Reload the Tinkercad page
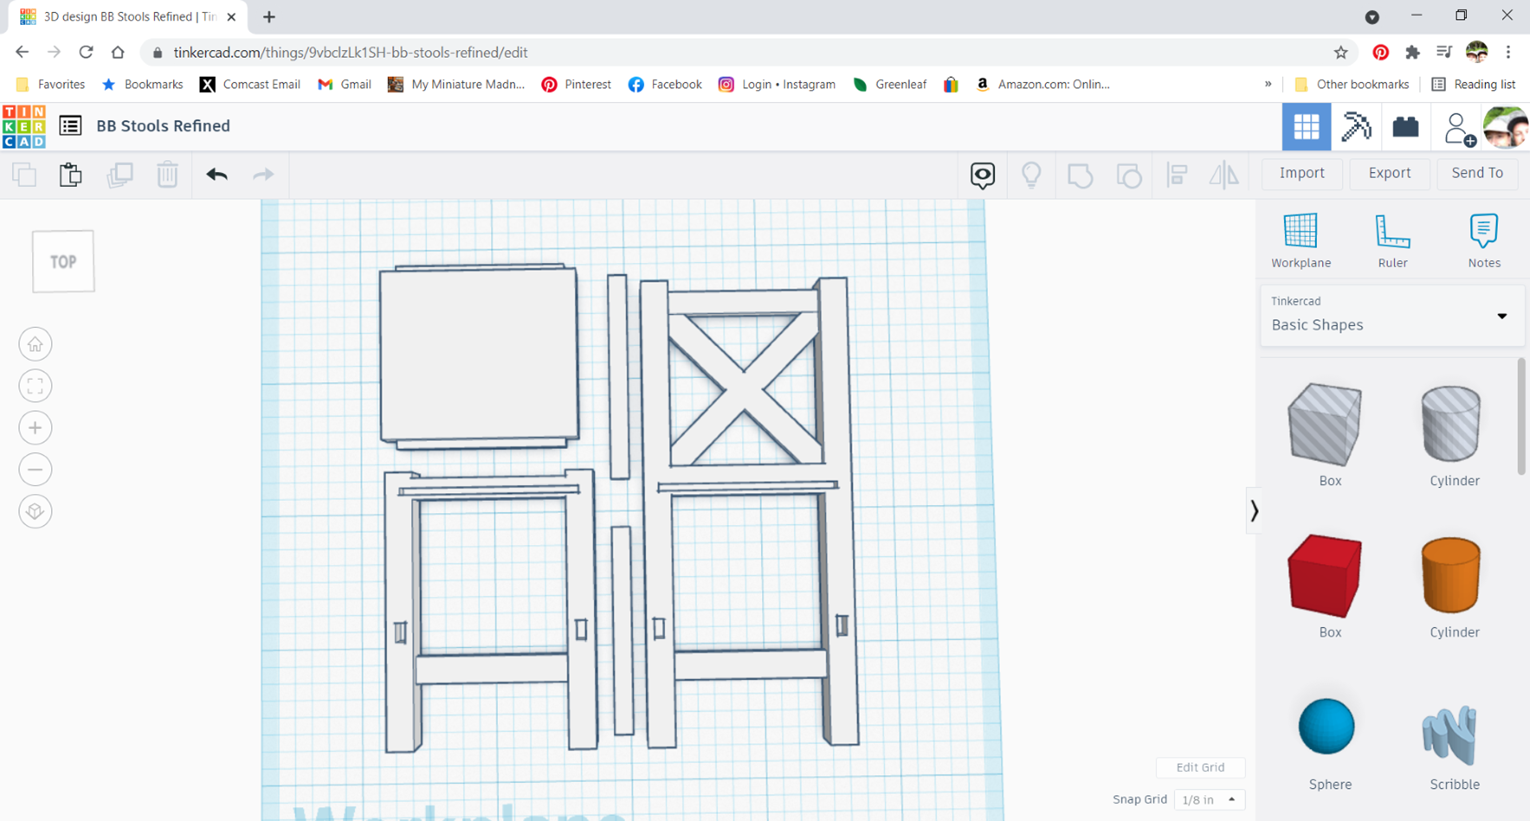The width and height of the screenshot is (1530, 821). point(86,52)
